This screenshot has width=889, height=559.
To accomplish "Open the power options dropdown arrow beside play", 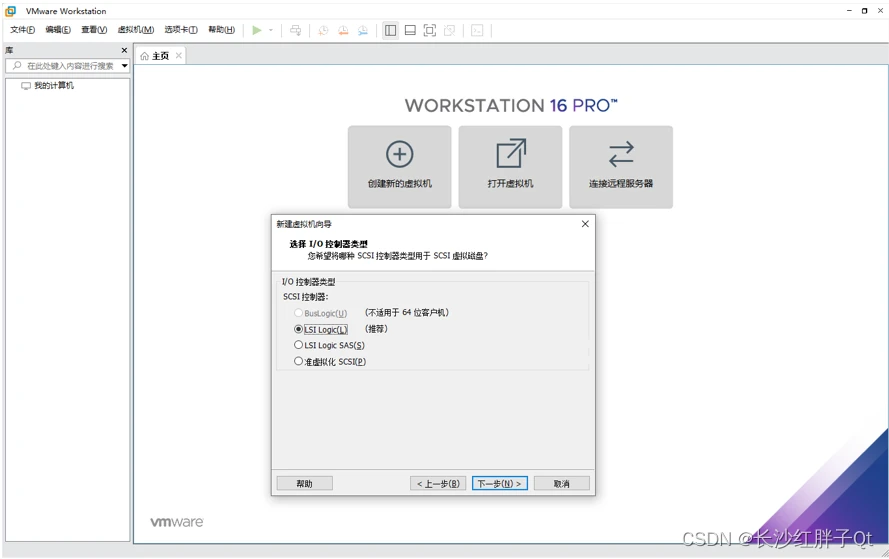I will (271, 30).
